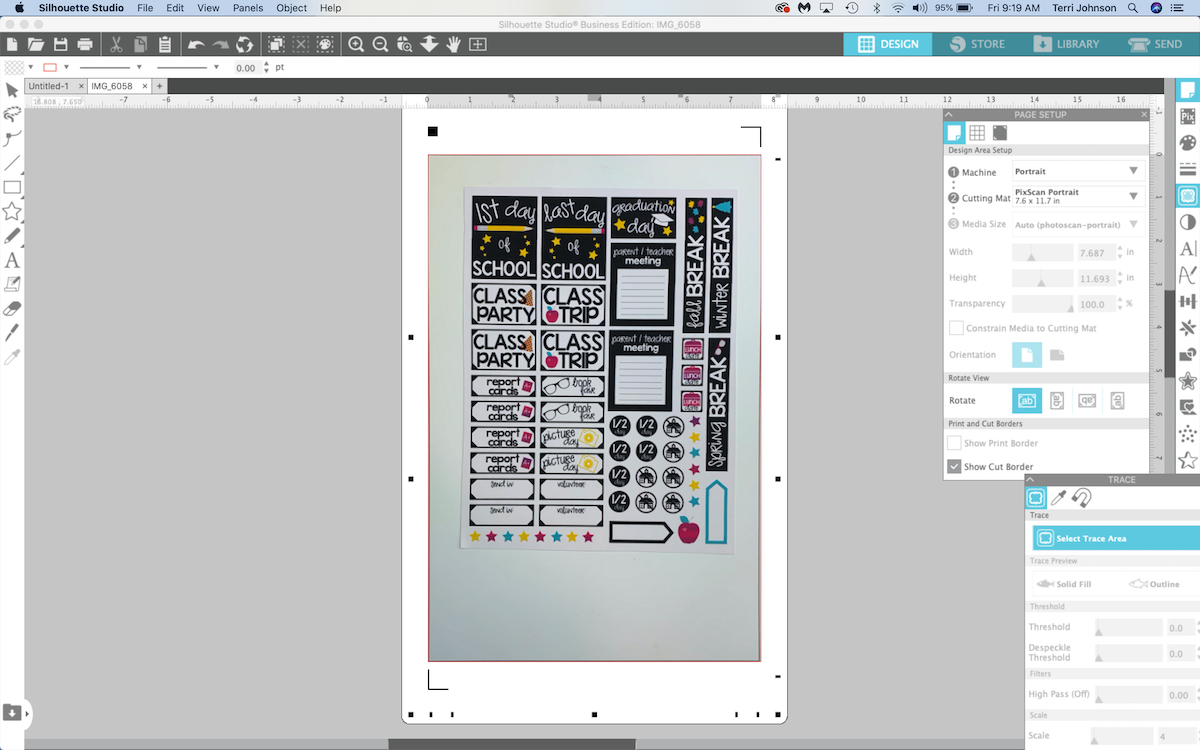The height and width of the screenshot is (750, 1200).
Task: Click the Print icon in toolbar
Action: [85, 44]
